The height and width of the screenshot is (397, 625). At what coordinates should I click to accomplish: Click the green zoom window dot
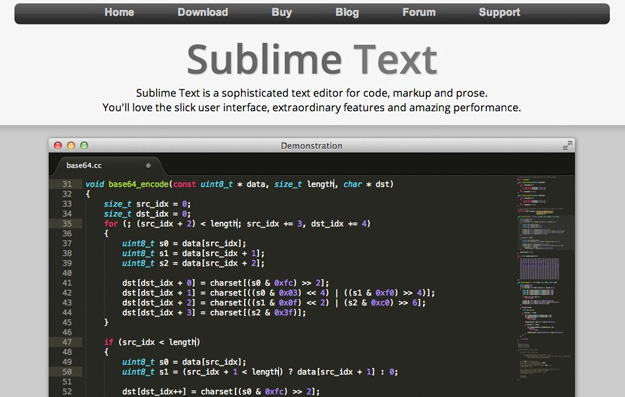(84, 145)
